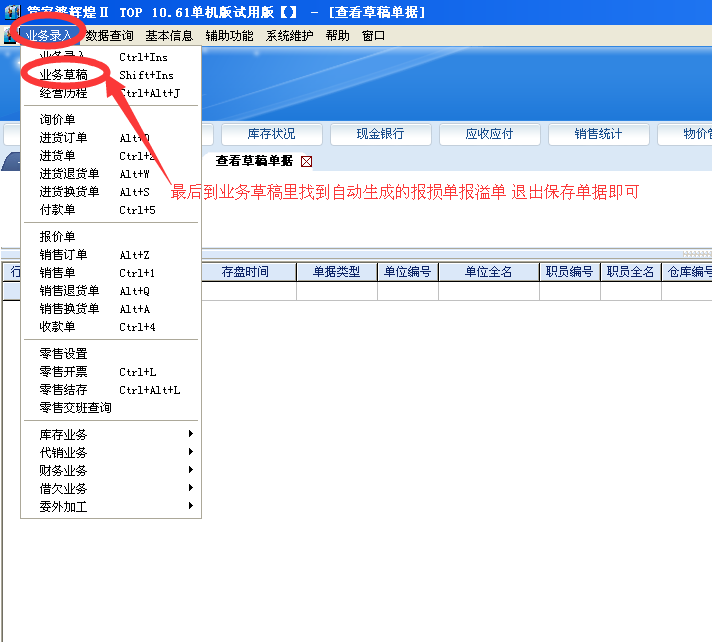Click the 应收应付 button
Screen dimensions: 712x642
tap(489, 135)
